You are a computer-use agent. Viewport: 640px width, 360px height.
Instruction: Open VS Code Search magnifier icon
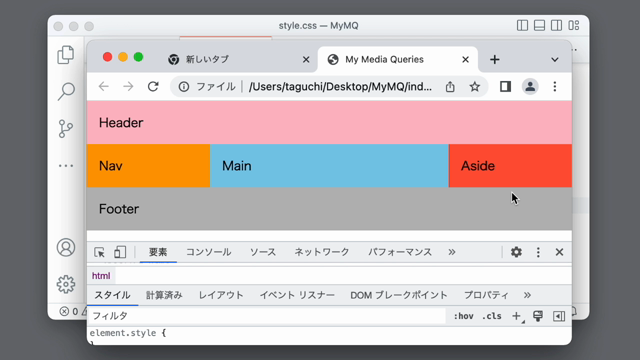point(66,91)
